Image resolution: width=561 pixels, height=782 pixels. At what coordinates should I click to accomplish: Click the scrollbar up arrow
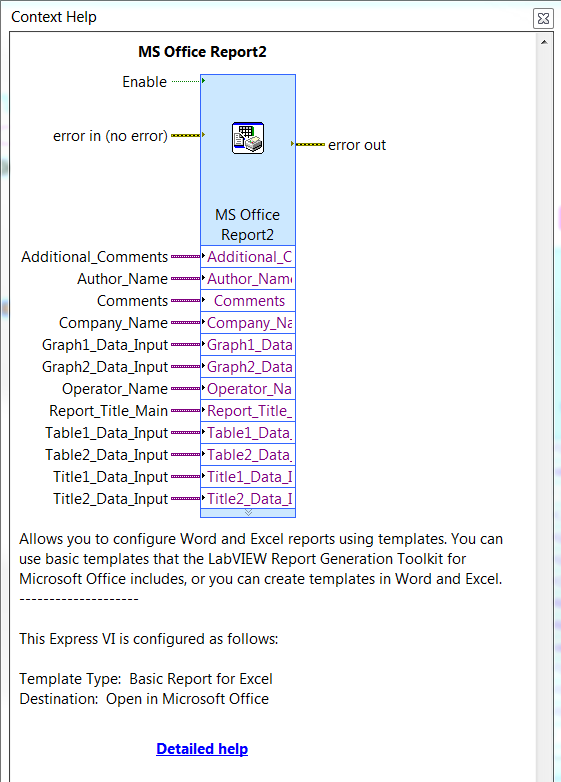pyautogui.click(x=544, y=42)
